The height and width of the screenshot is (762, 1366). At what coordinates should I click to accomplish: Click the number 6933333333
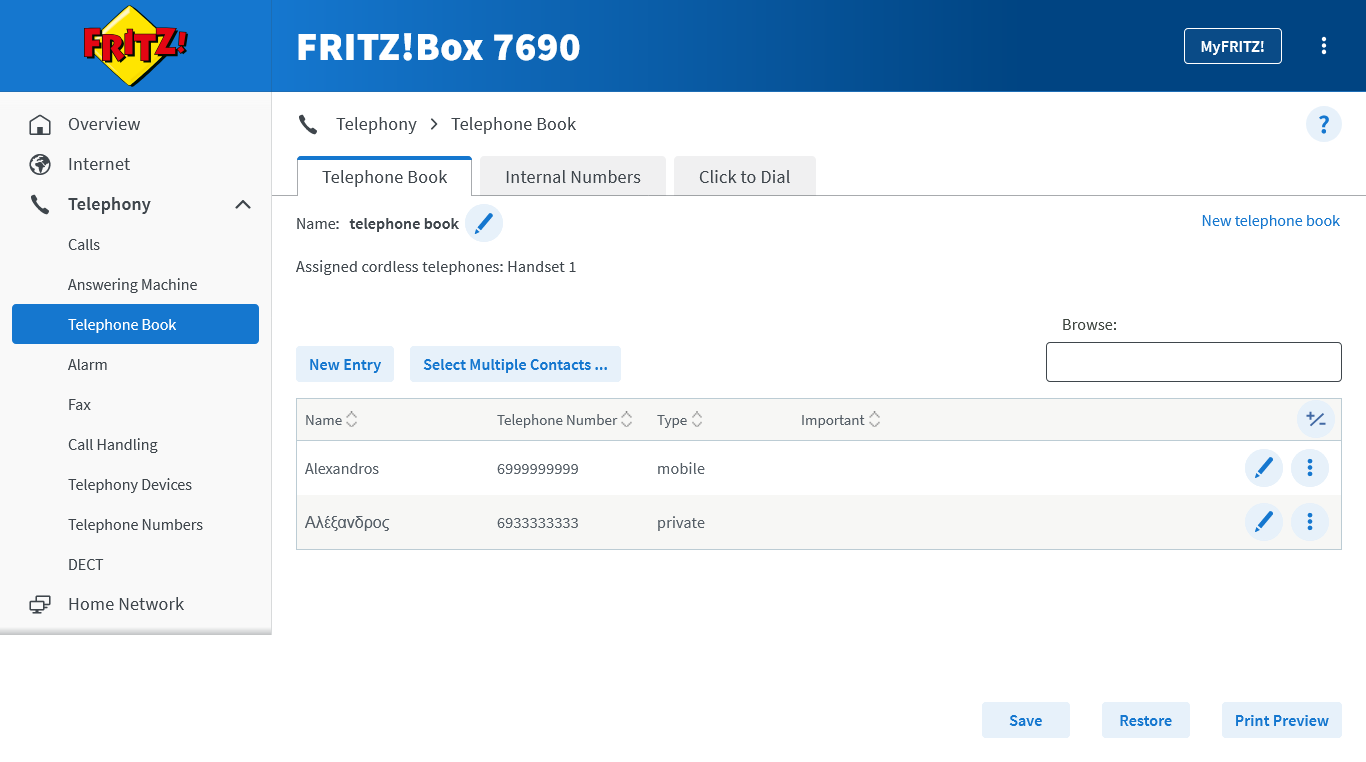pos(538,522)
